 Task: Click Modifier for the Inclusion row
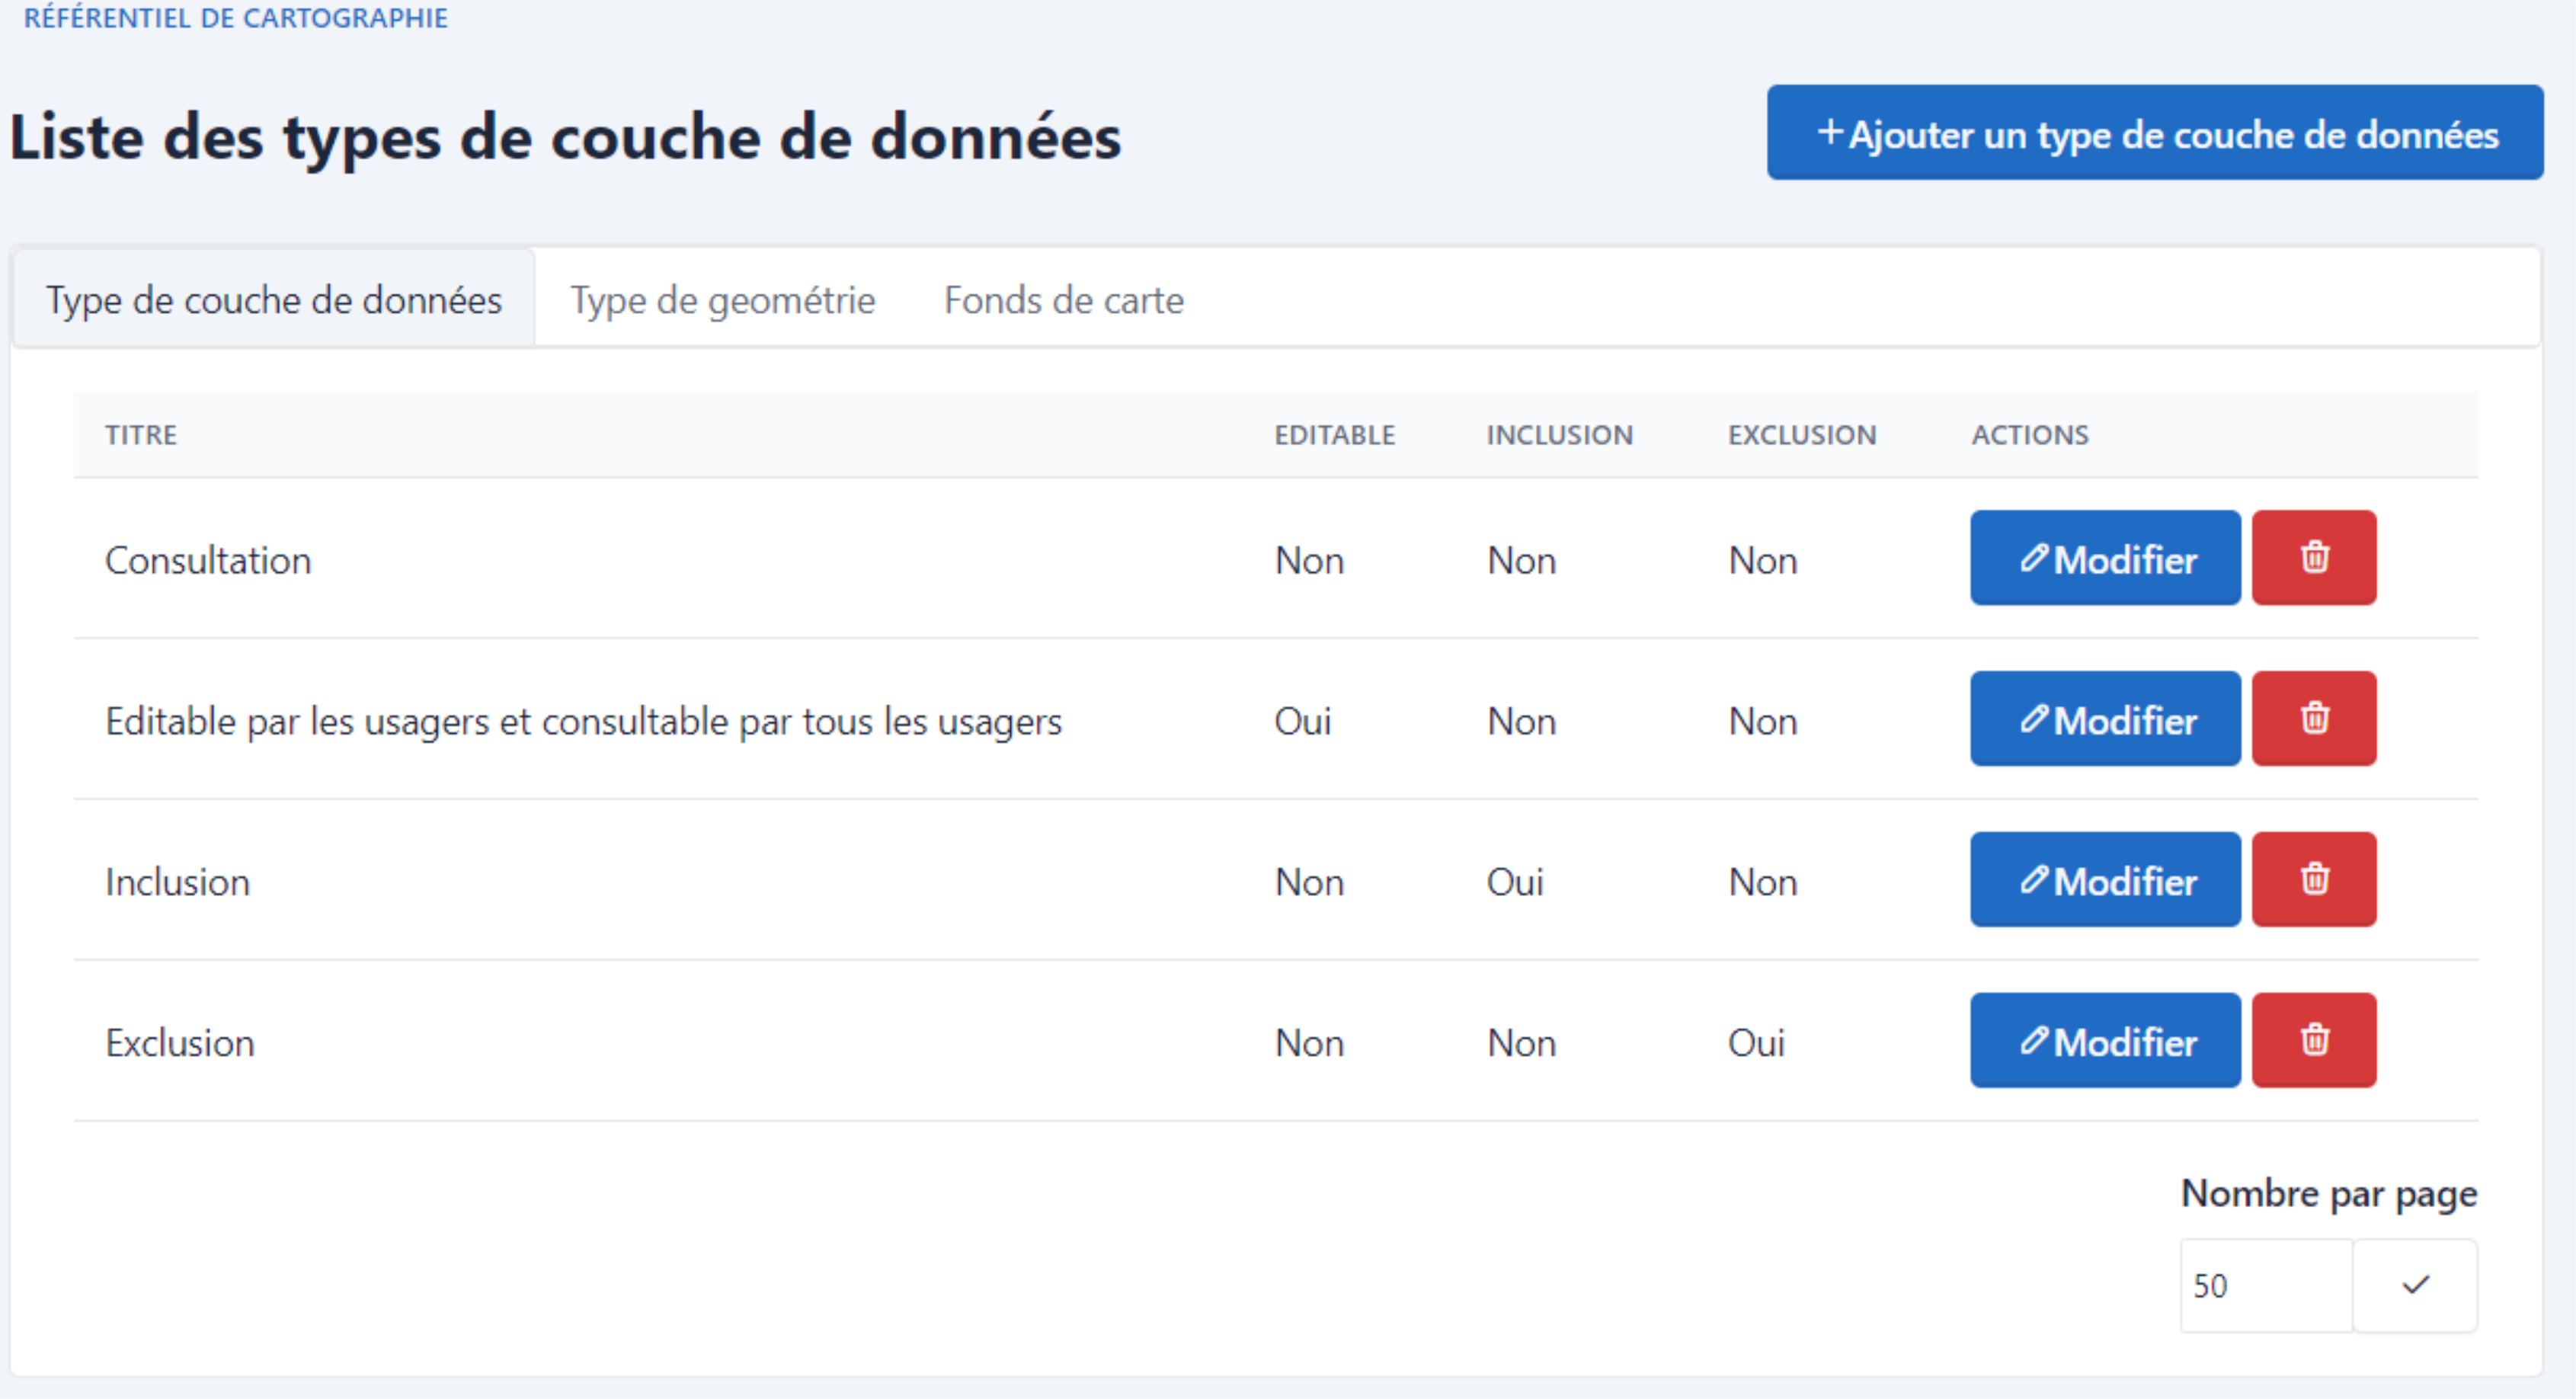coord(2104,880)
